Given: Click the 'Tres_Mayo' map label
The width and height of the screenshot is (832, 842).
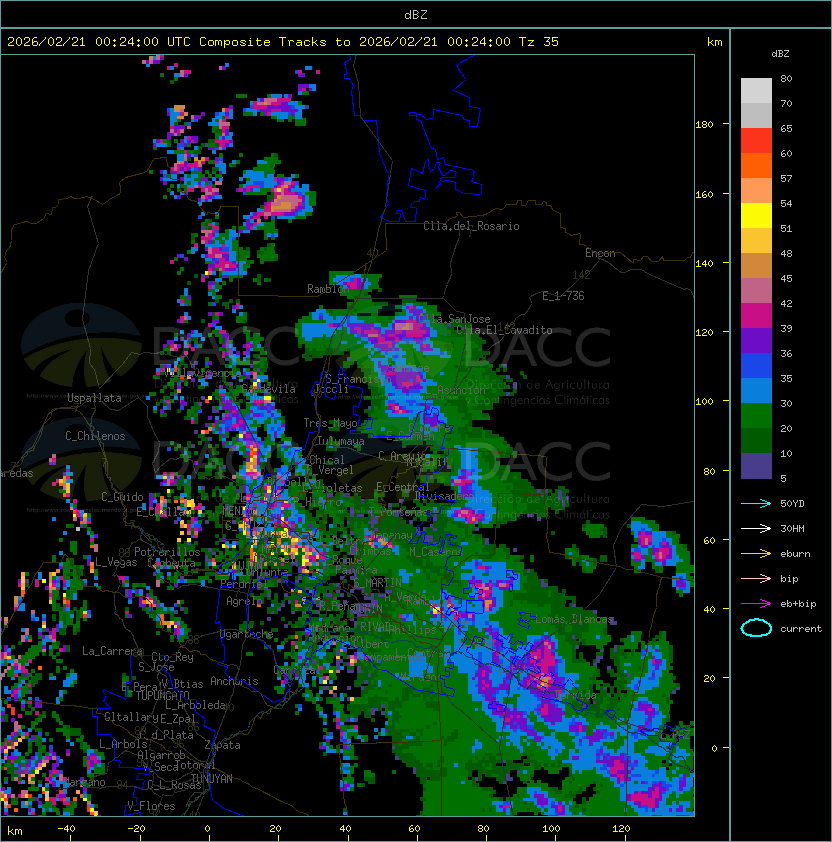Looking at the screenshot, I should tap(330, 423).
